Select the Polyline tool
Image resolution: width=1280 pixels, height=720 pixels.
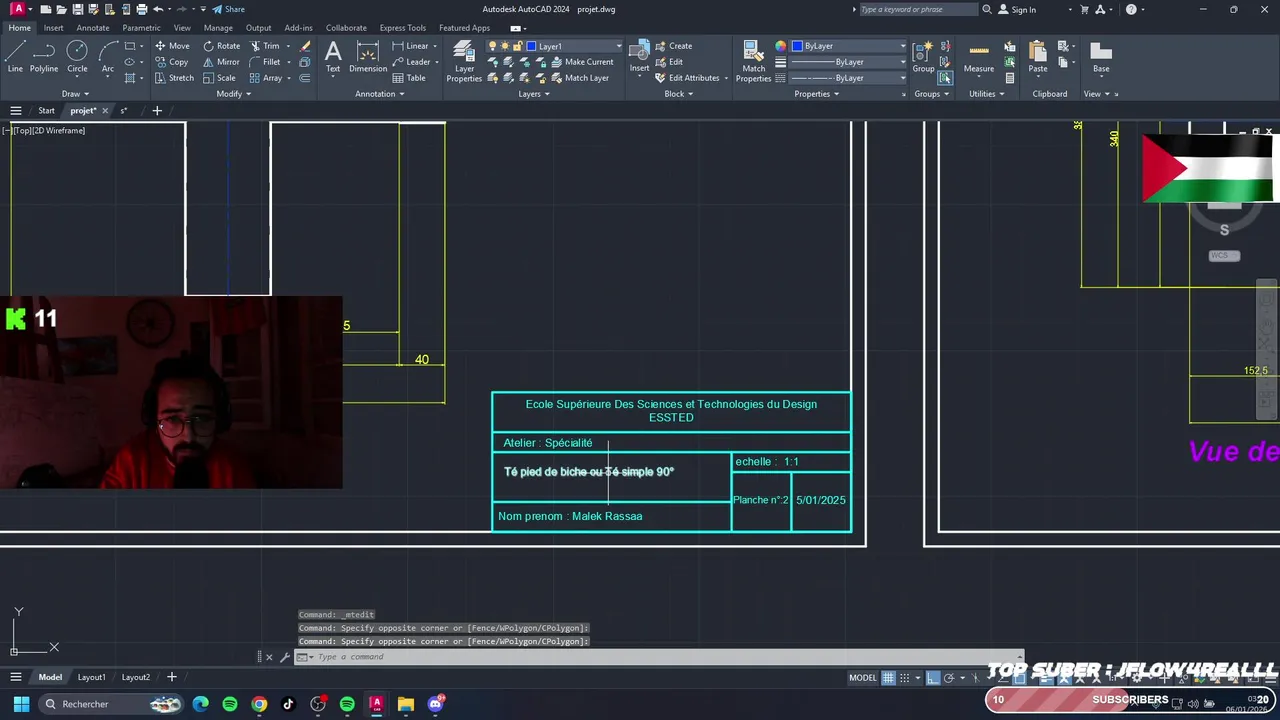pos(44,57)
